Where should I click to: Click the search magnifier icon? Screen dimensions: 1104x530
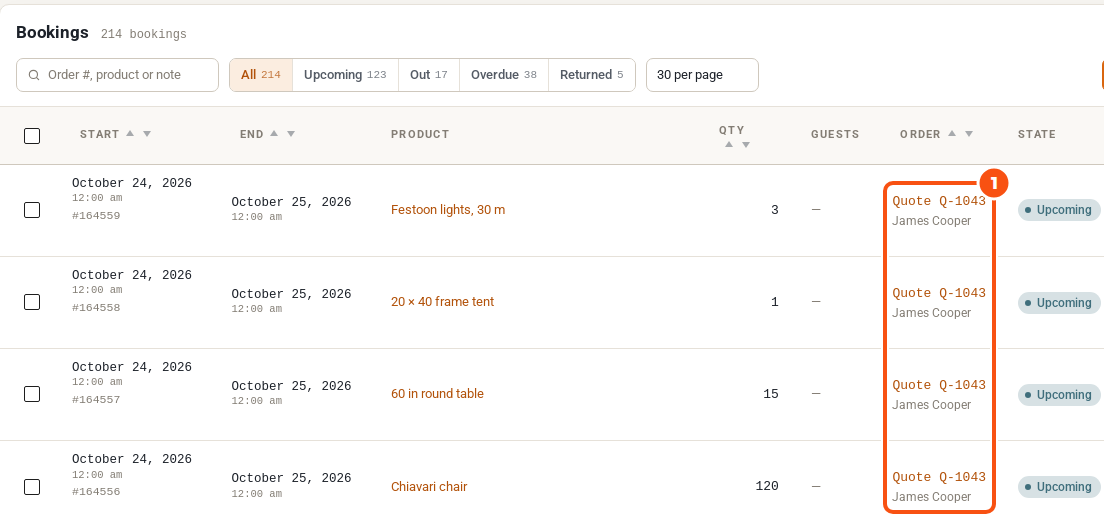[34, 75]
